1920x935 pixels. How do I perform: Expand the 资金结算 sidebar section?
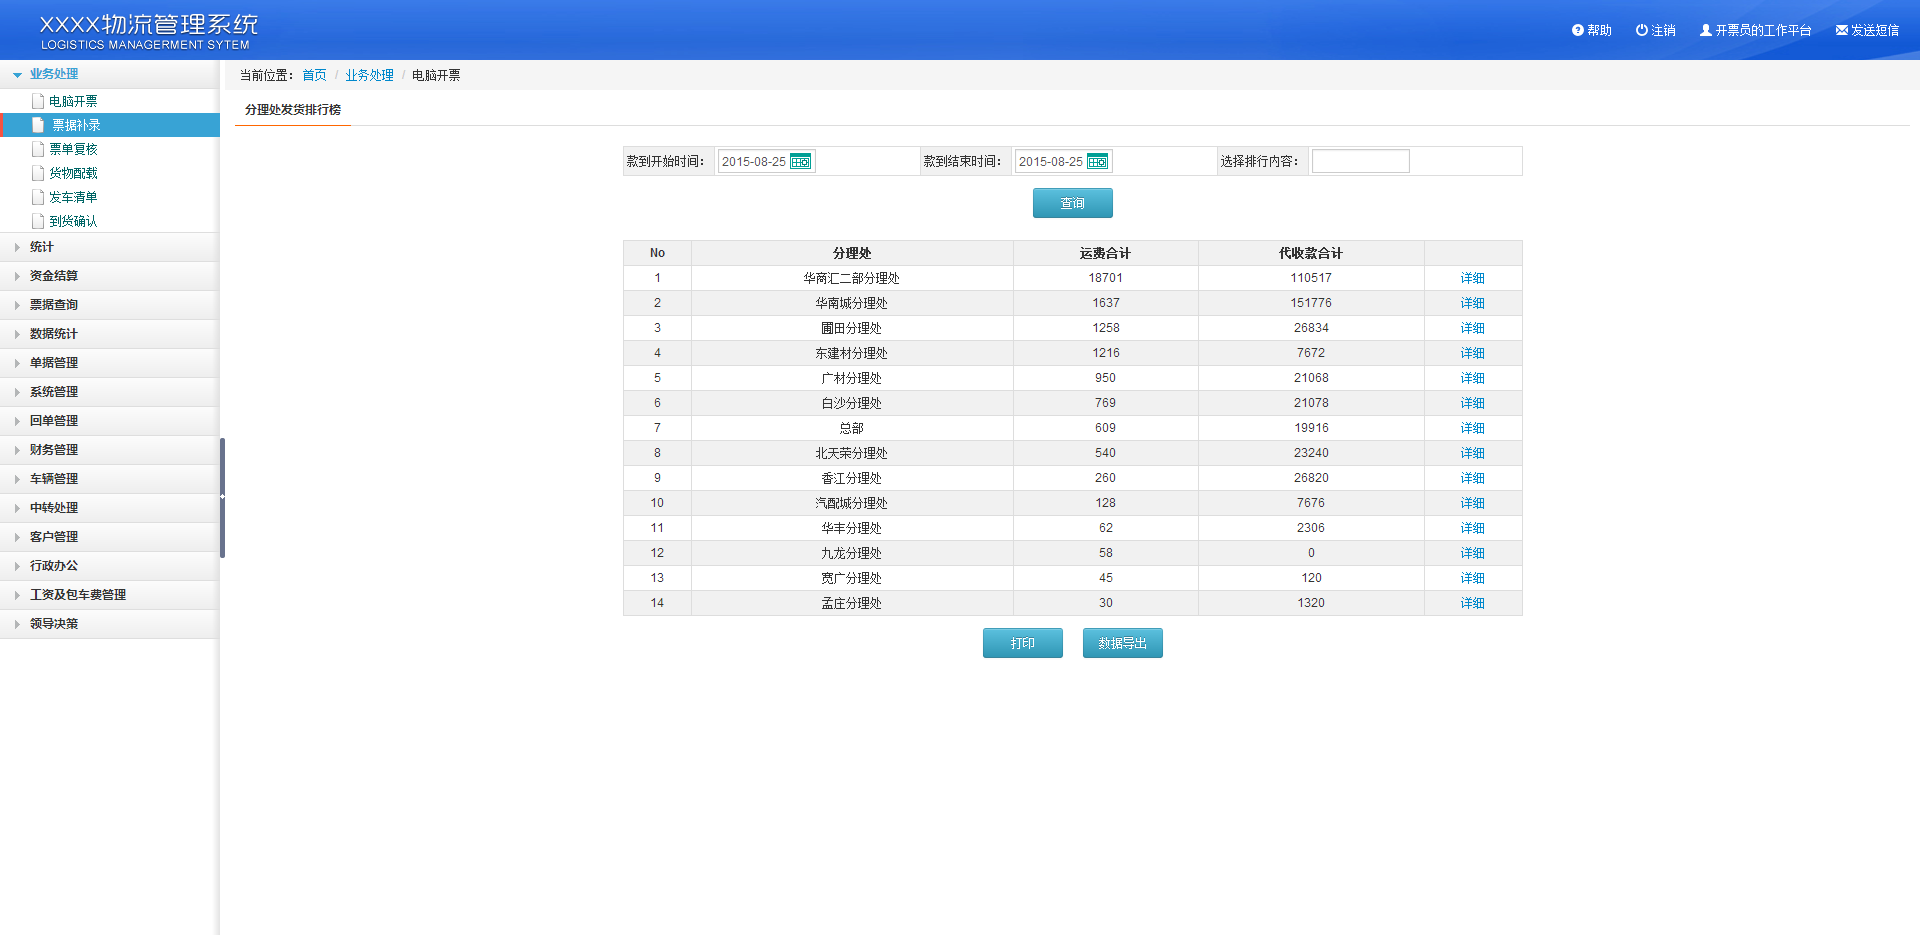pyautogui.click(x=109, y=276)
